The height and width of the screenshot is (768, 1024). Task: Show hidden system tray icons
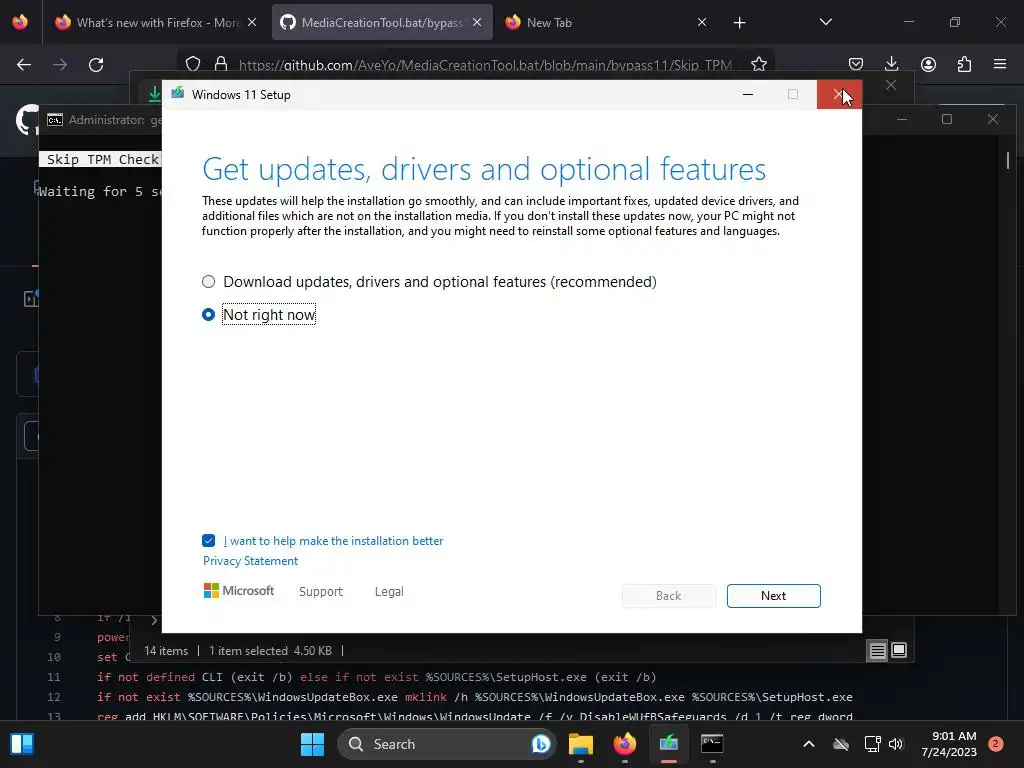point(808,744)
